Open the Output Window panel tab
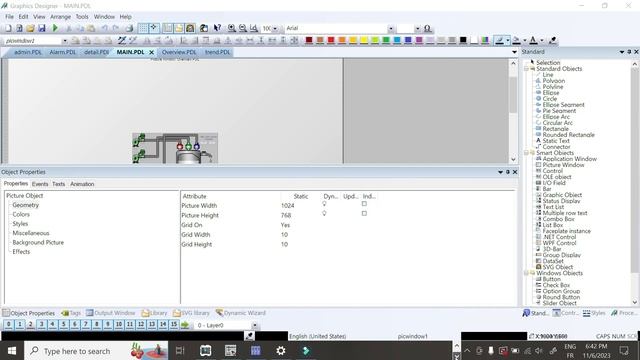This screenshot has height=360, width=640. click(x=111, y=313)
